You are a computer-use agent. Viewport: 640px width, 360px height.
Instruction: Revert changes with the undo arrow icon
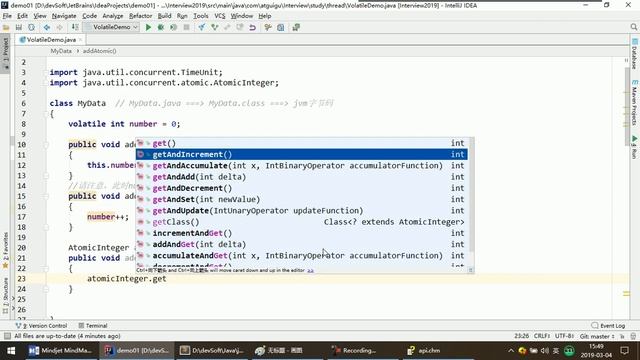(252, 27)
